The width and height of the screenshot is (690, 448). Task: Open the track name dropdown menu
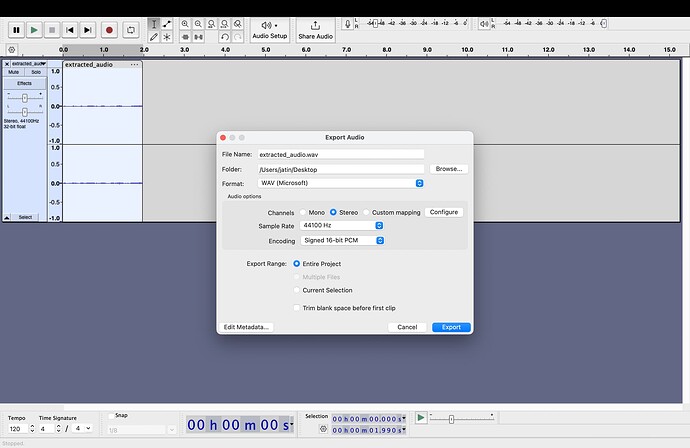point(29,64)
